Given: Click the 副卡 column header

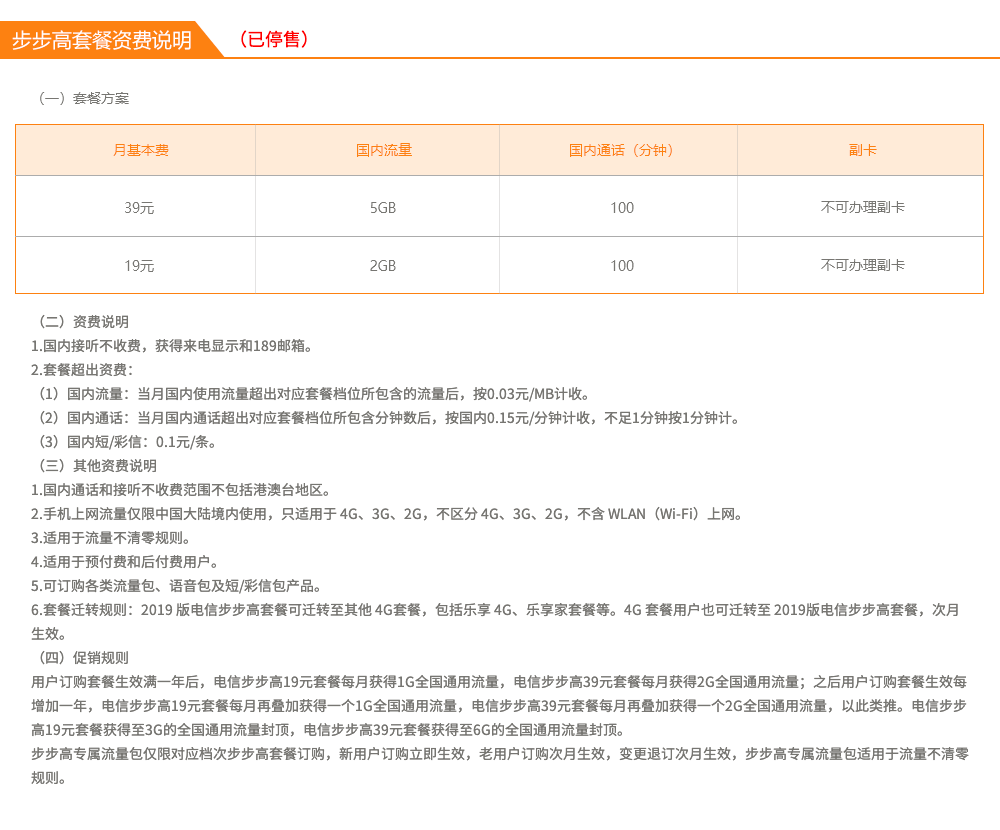Looking at the screenshot, I should (x=862, y=150).
